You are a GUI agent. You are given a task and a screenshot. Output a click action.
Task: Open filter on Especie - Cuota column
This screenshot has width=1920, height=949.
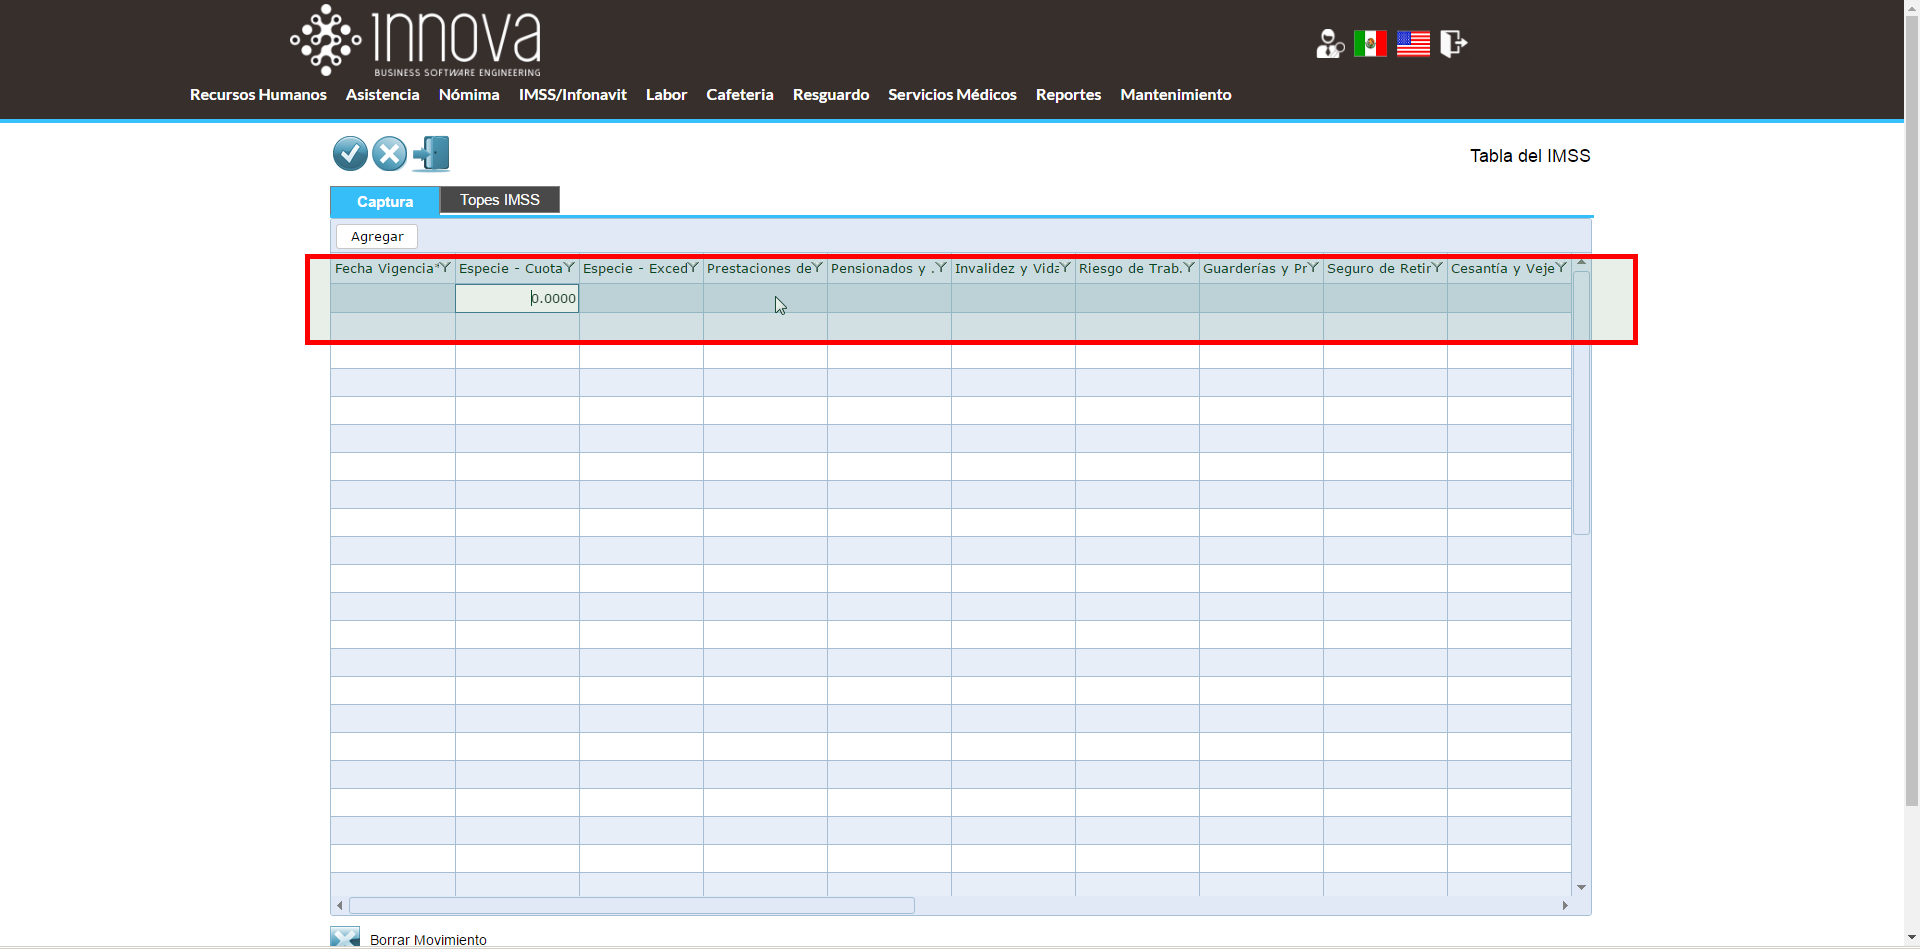569,268
